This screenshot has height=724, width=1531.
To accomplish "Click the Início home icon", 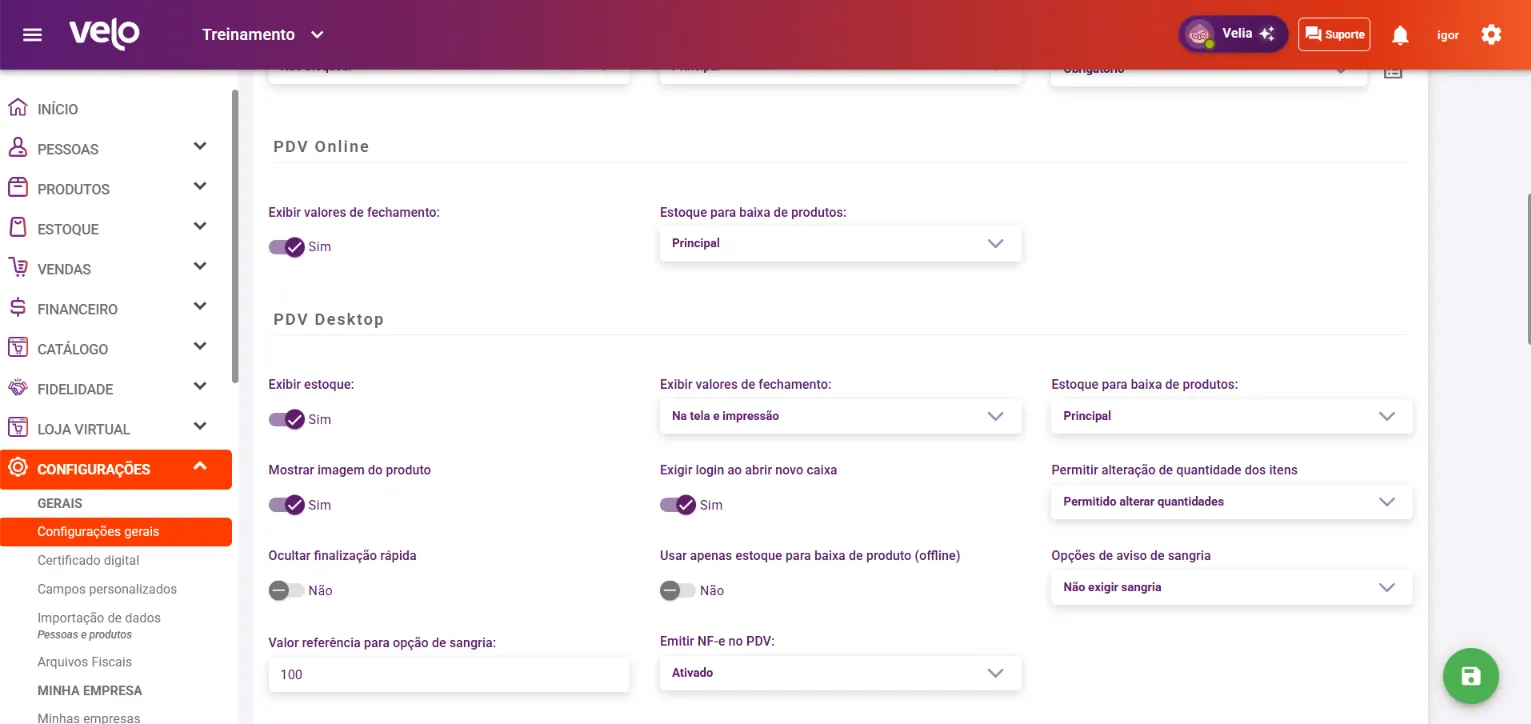I will (x=17, y=108).
